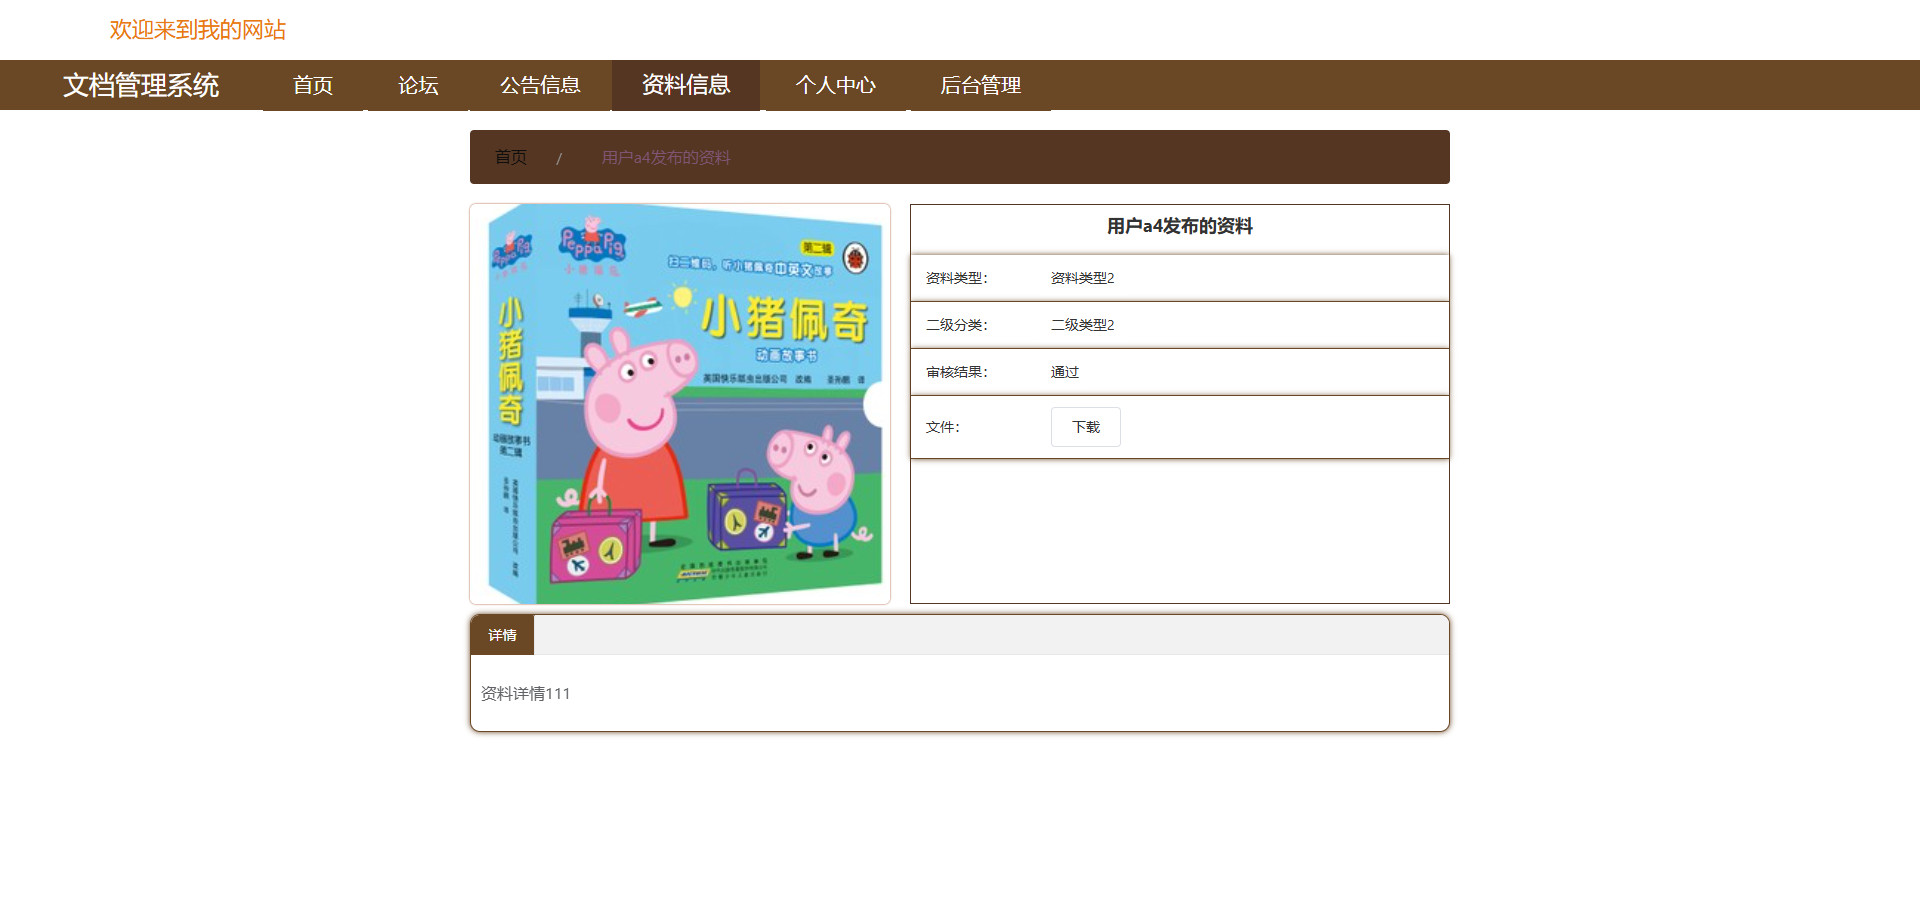The height and width of the screenshot is (911, 1920).
Task: Click the Peppa Pig book cover image
Action: [680, 404]
